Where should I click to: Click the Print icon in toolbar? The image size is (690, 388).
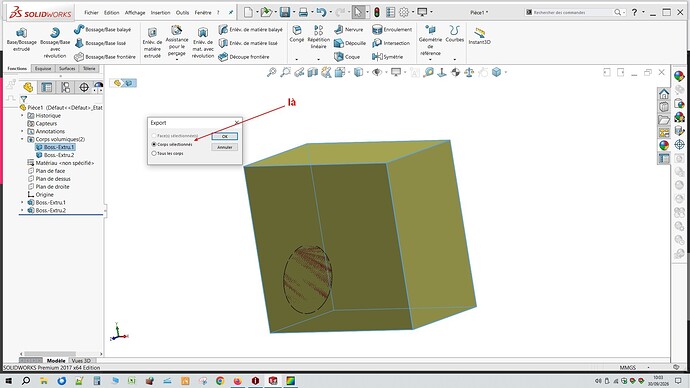[x=303, y=12]
